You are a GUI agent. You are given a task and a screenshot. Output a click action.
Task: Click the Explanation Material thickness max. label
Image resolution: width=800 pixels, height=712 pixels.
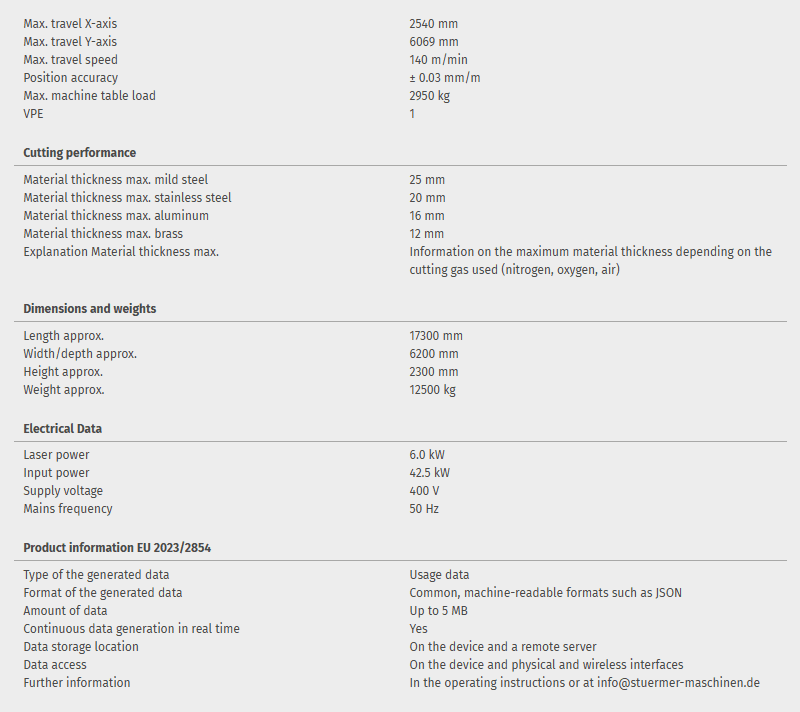[121, 252]
